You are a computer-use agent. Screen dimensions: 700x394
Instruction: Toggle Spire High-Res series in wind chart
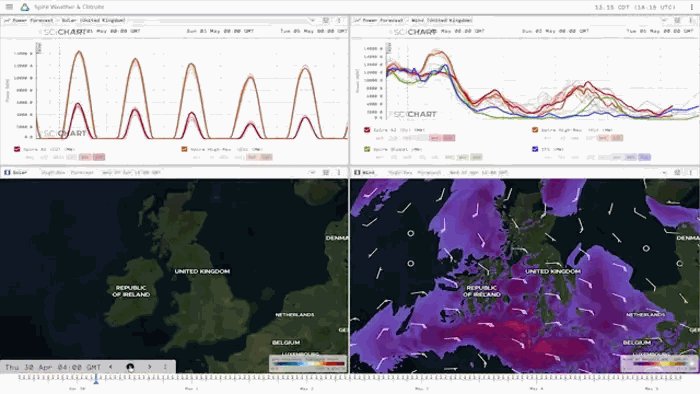coord(535,130)
